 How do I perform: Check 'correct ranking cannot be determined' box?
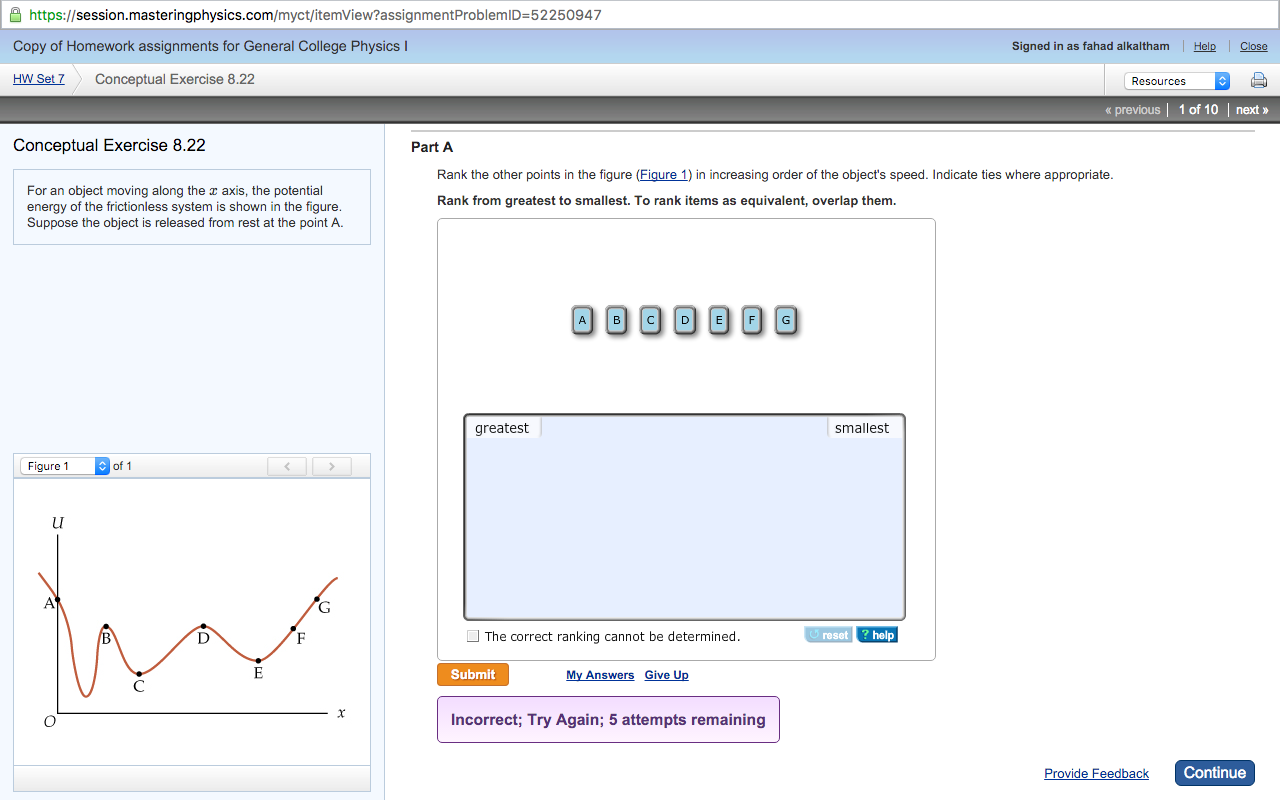coord(473,636)
